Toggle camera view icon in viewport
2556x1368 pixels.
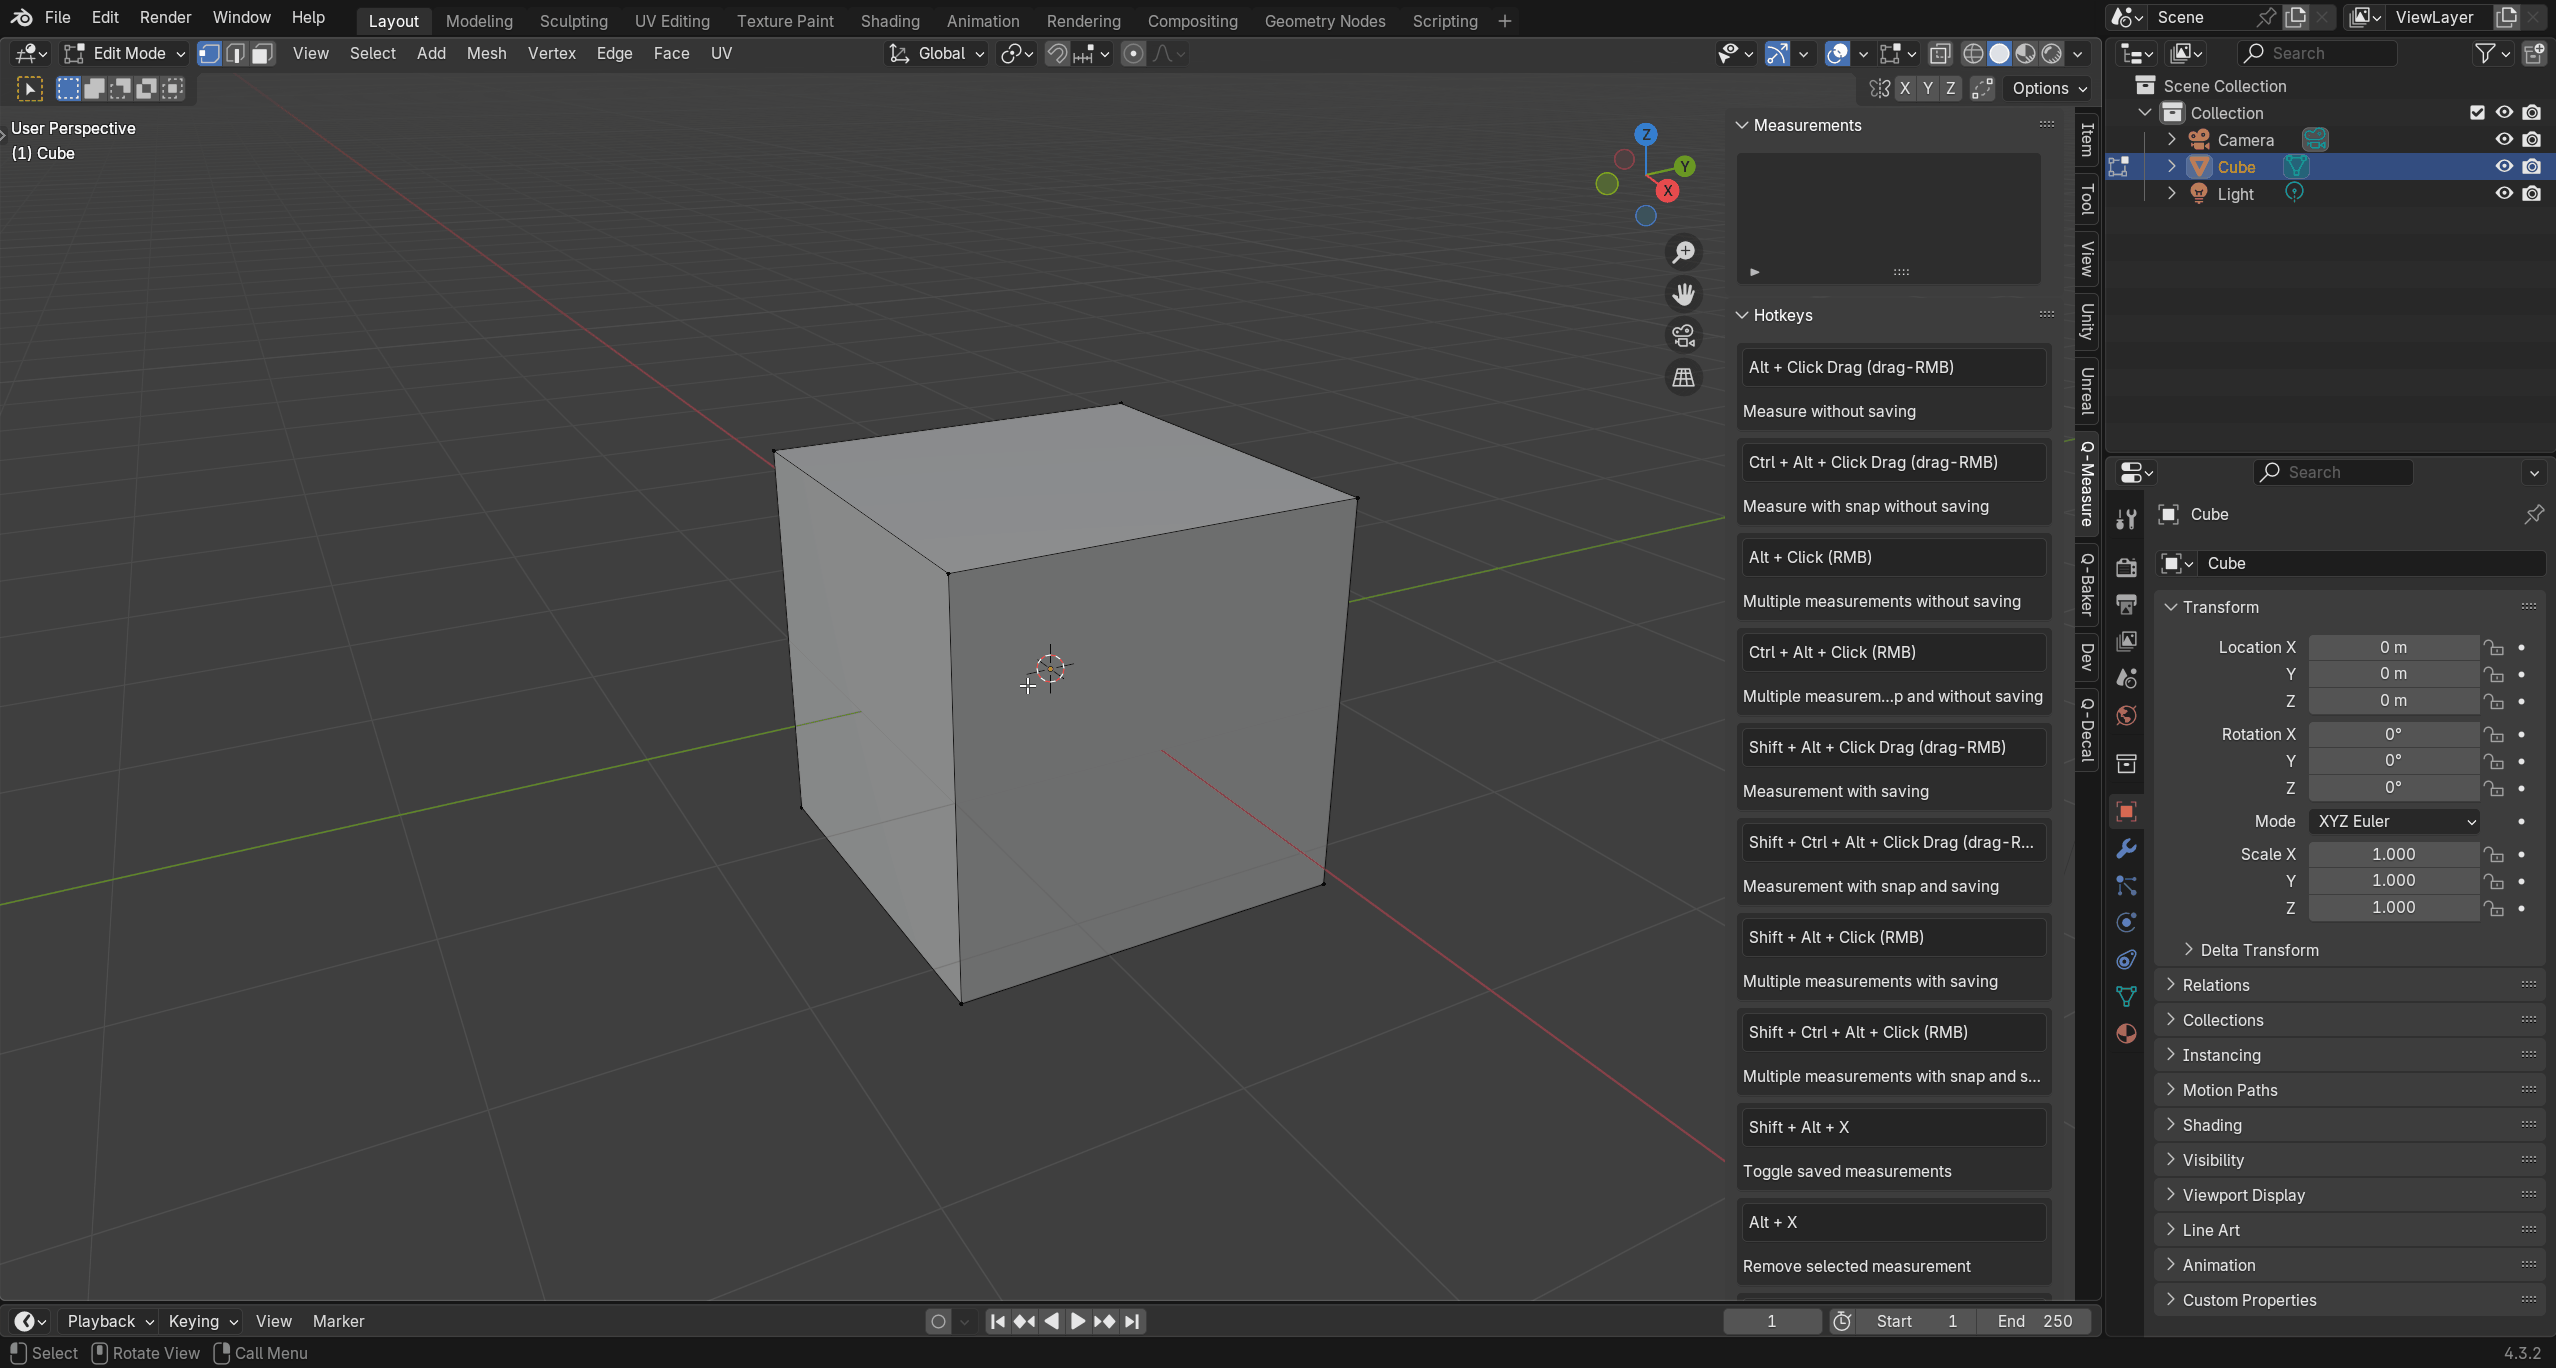pyautogui.click(x=1684, y=336)
